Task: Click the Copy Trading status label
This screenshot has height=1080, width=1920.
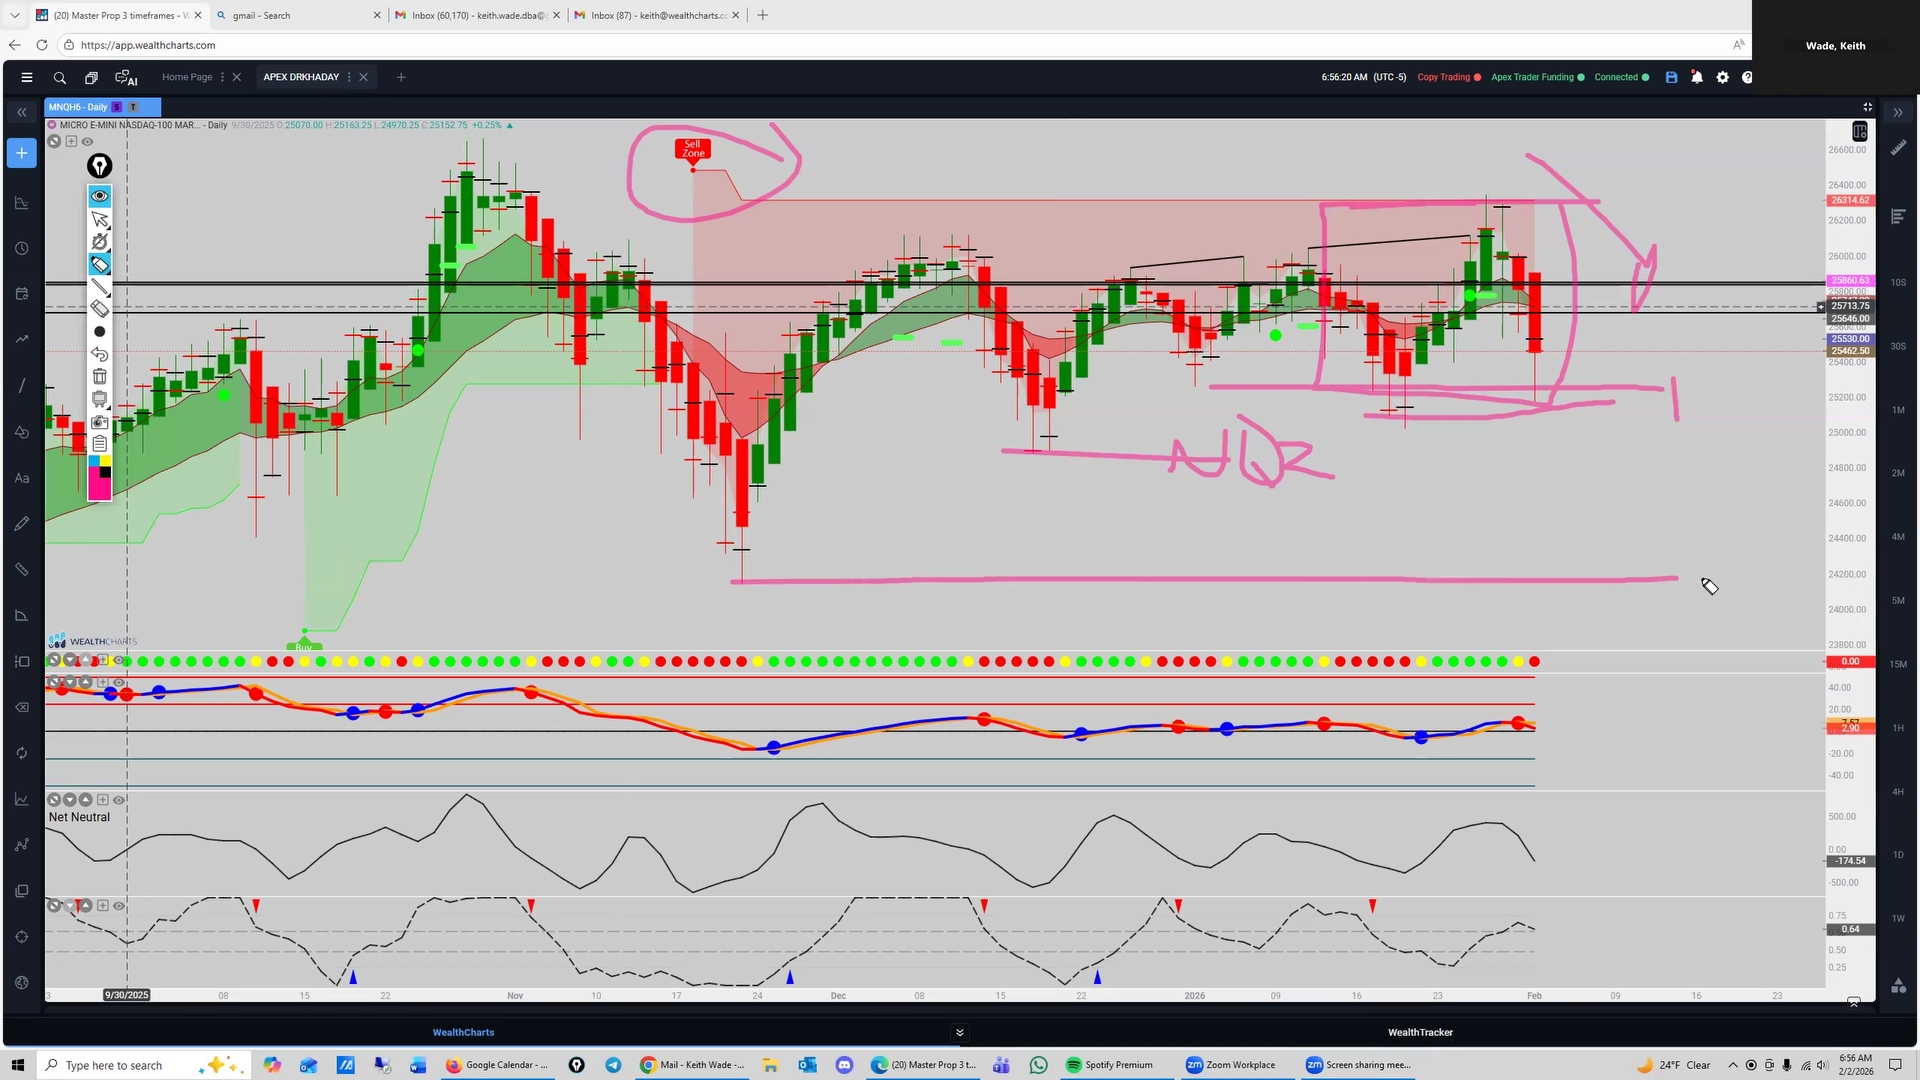Action: (x=1443, y=77)
